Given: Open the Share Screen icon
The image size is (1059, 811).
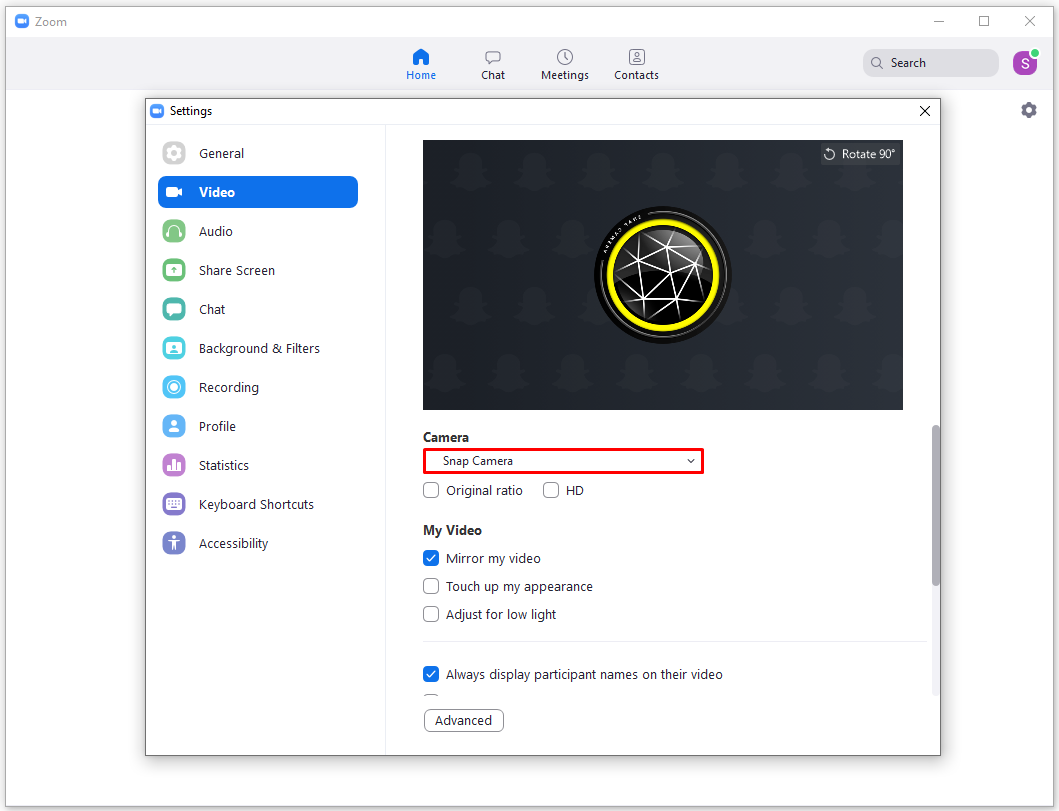Looking at the screenshot, I should click(x=174, y=271).
